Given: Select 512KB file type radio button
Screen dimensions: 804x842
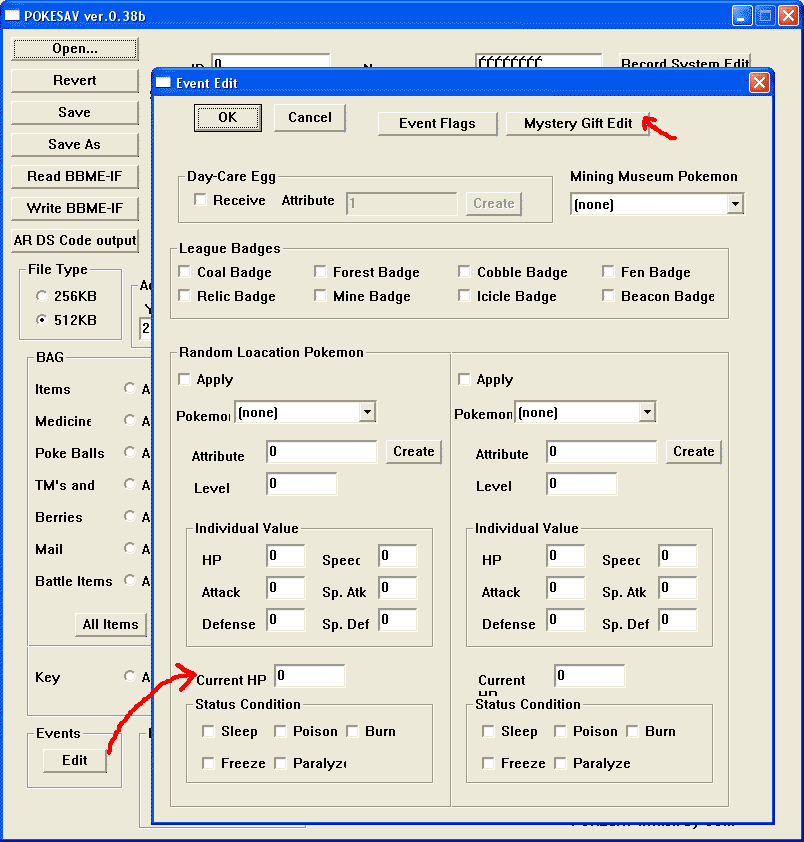Looking at the screenshot, I should (x=41, y=320).
